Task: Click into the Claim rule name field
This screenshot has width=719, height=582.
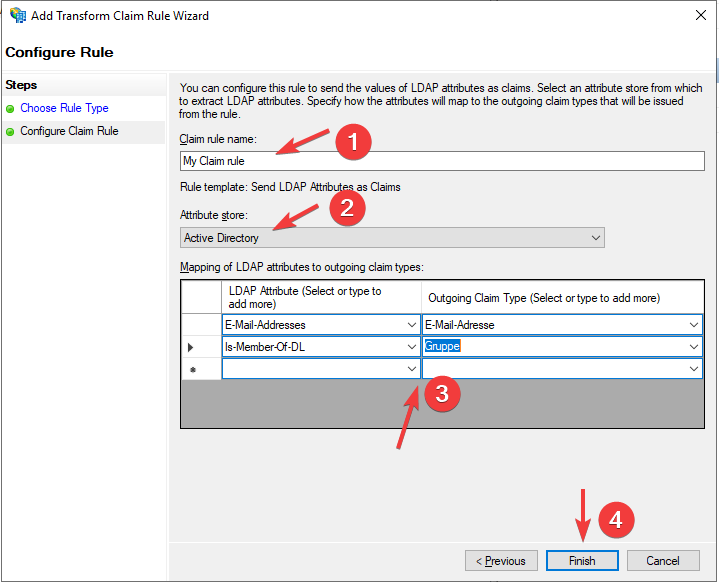Action: click(441, 161)
